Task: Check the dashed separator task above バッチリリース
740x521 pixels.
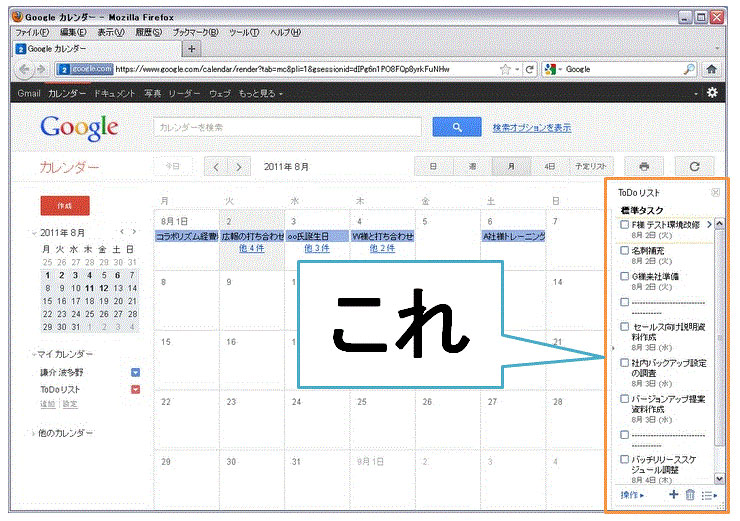Action: click(x=624, y=435)
